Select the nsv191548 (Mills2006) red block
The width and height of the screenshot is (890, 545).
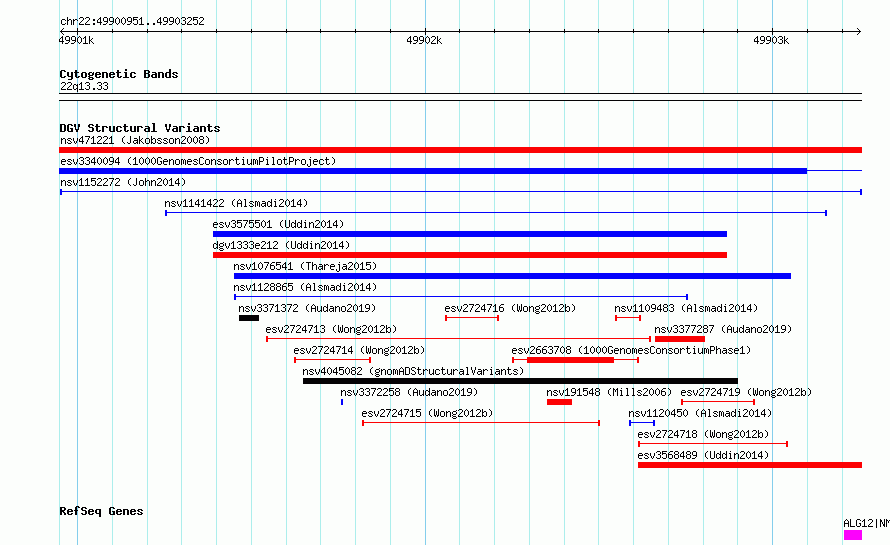(559, 402)
